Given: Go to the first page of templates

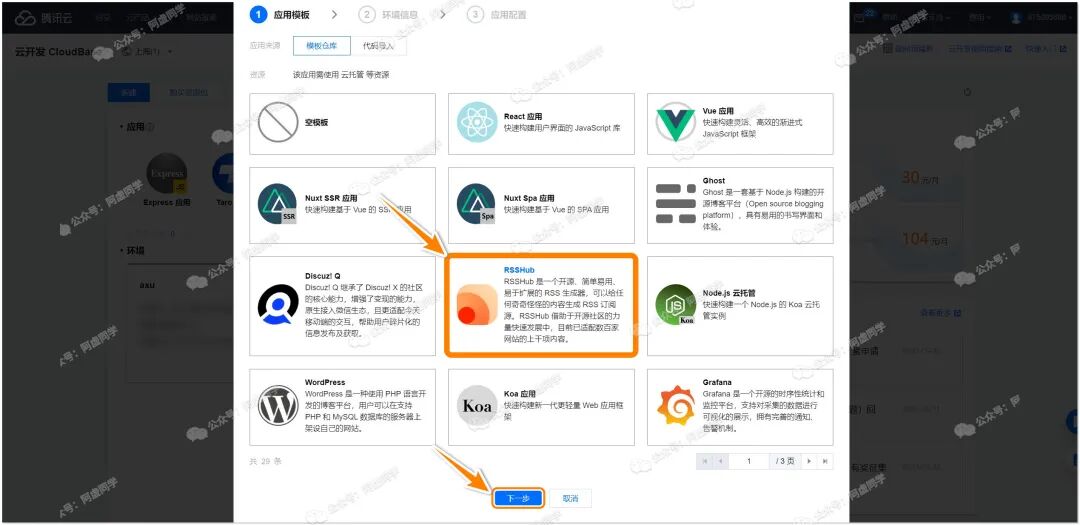Looking at the screenshot, I should pyautogui.click(x=704, y=461).
